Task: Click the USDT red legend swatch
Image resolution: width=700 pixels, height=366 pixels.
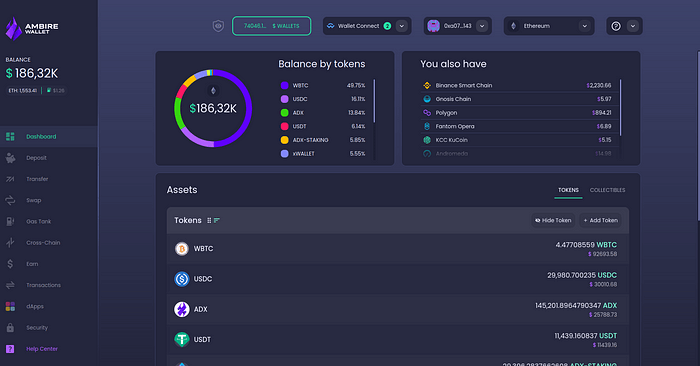Action: pos(284,126)
